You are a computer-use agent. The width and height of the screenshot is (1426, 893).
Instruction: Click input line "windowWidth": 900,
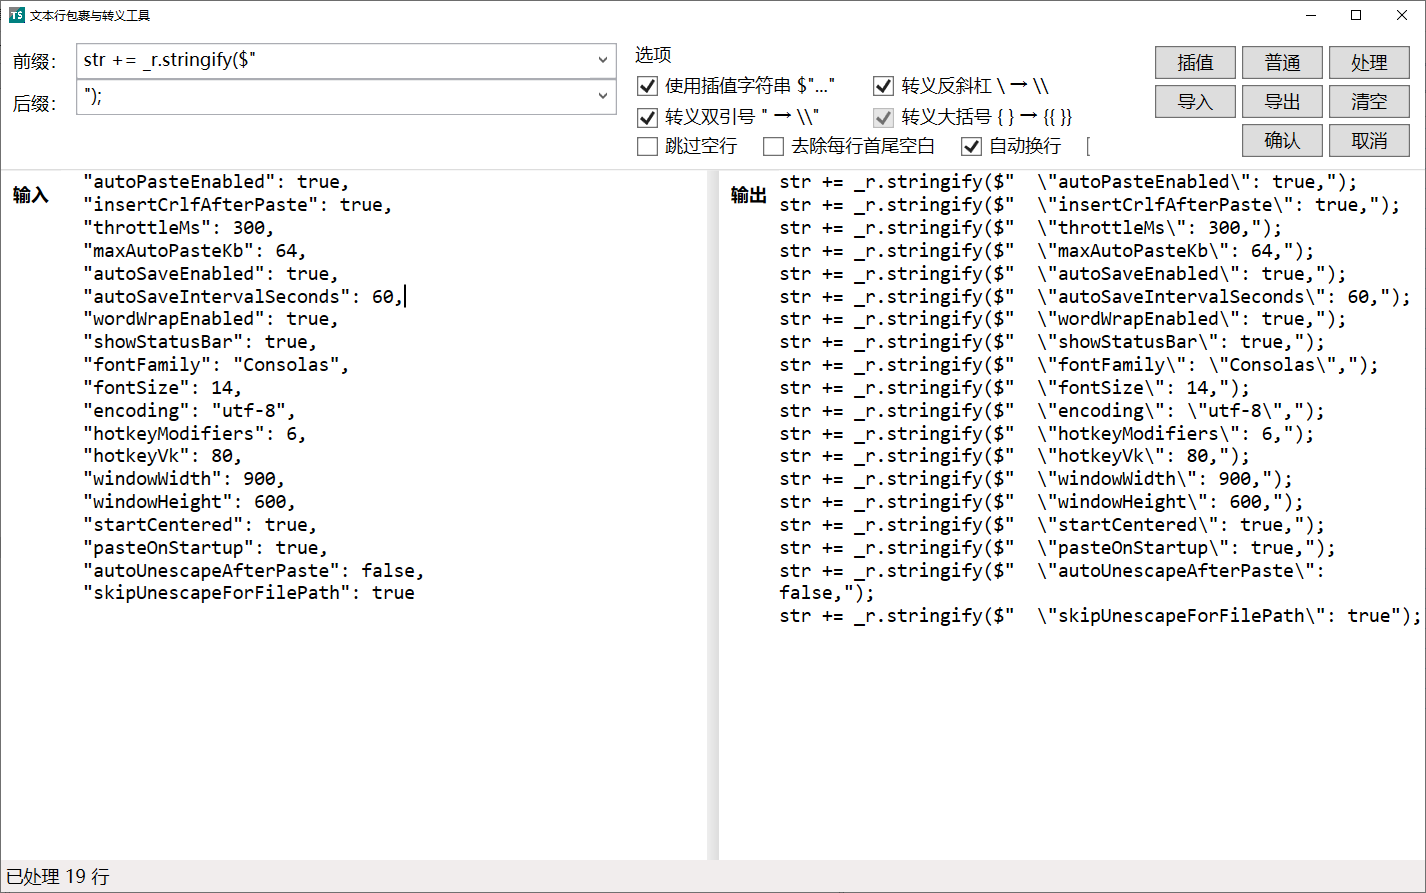184,479
